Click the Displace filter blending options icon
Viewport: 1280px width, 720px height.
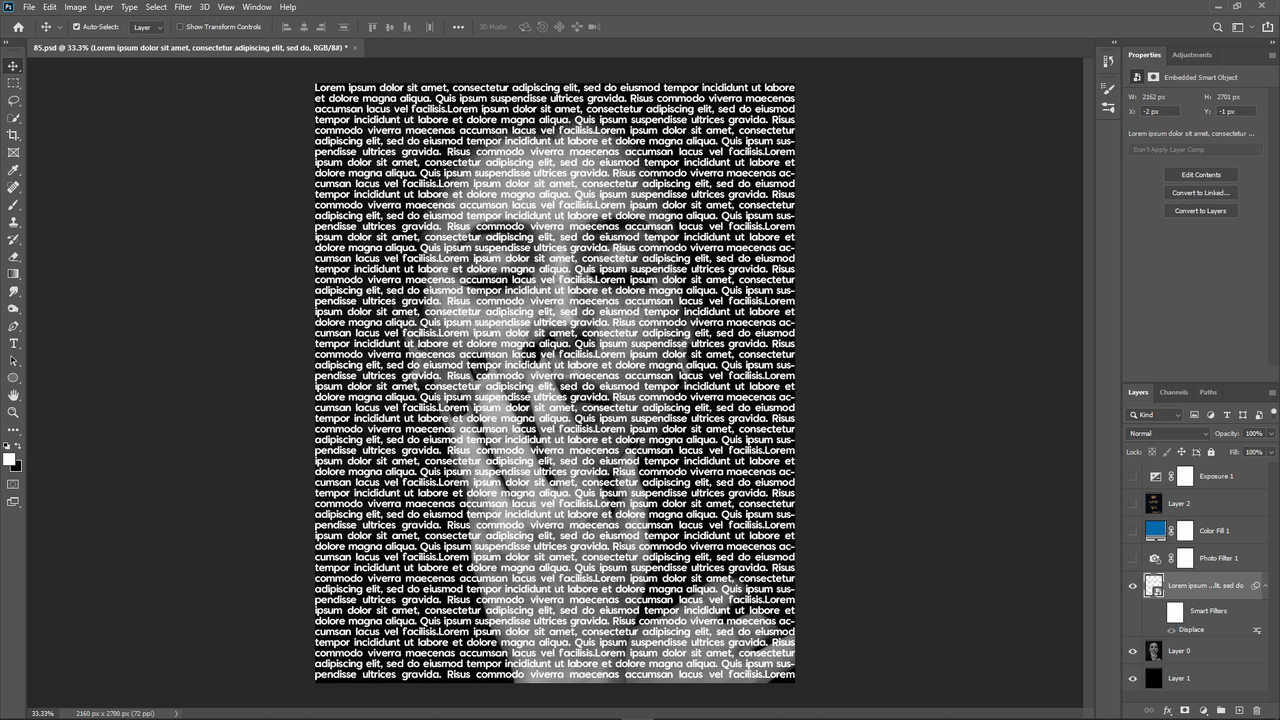click(1257, 630)
